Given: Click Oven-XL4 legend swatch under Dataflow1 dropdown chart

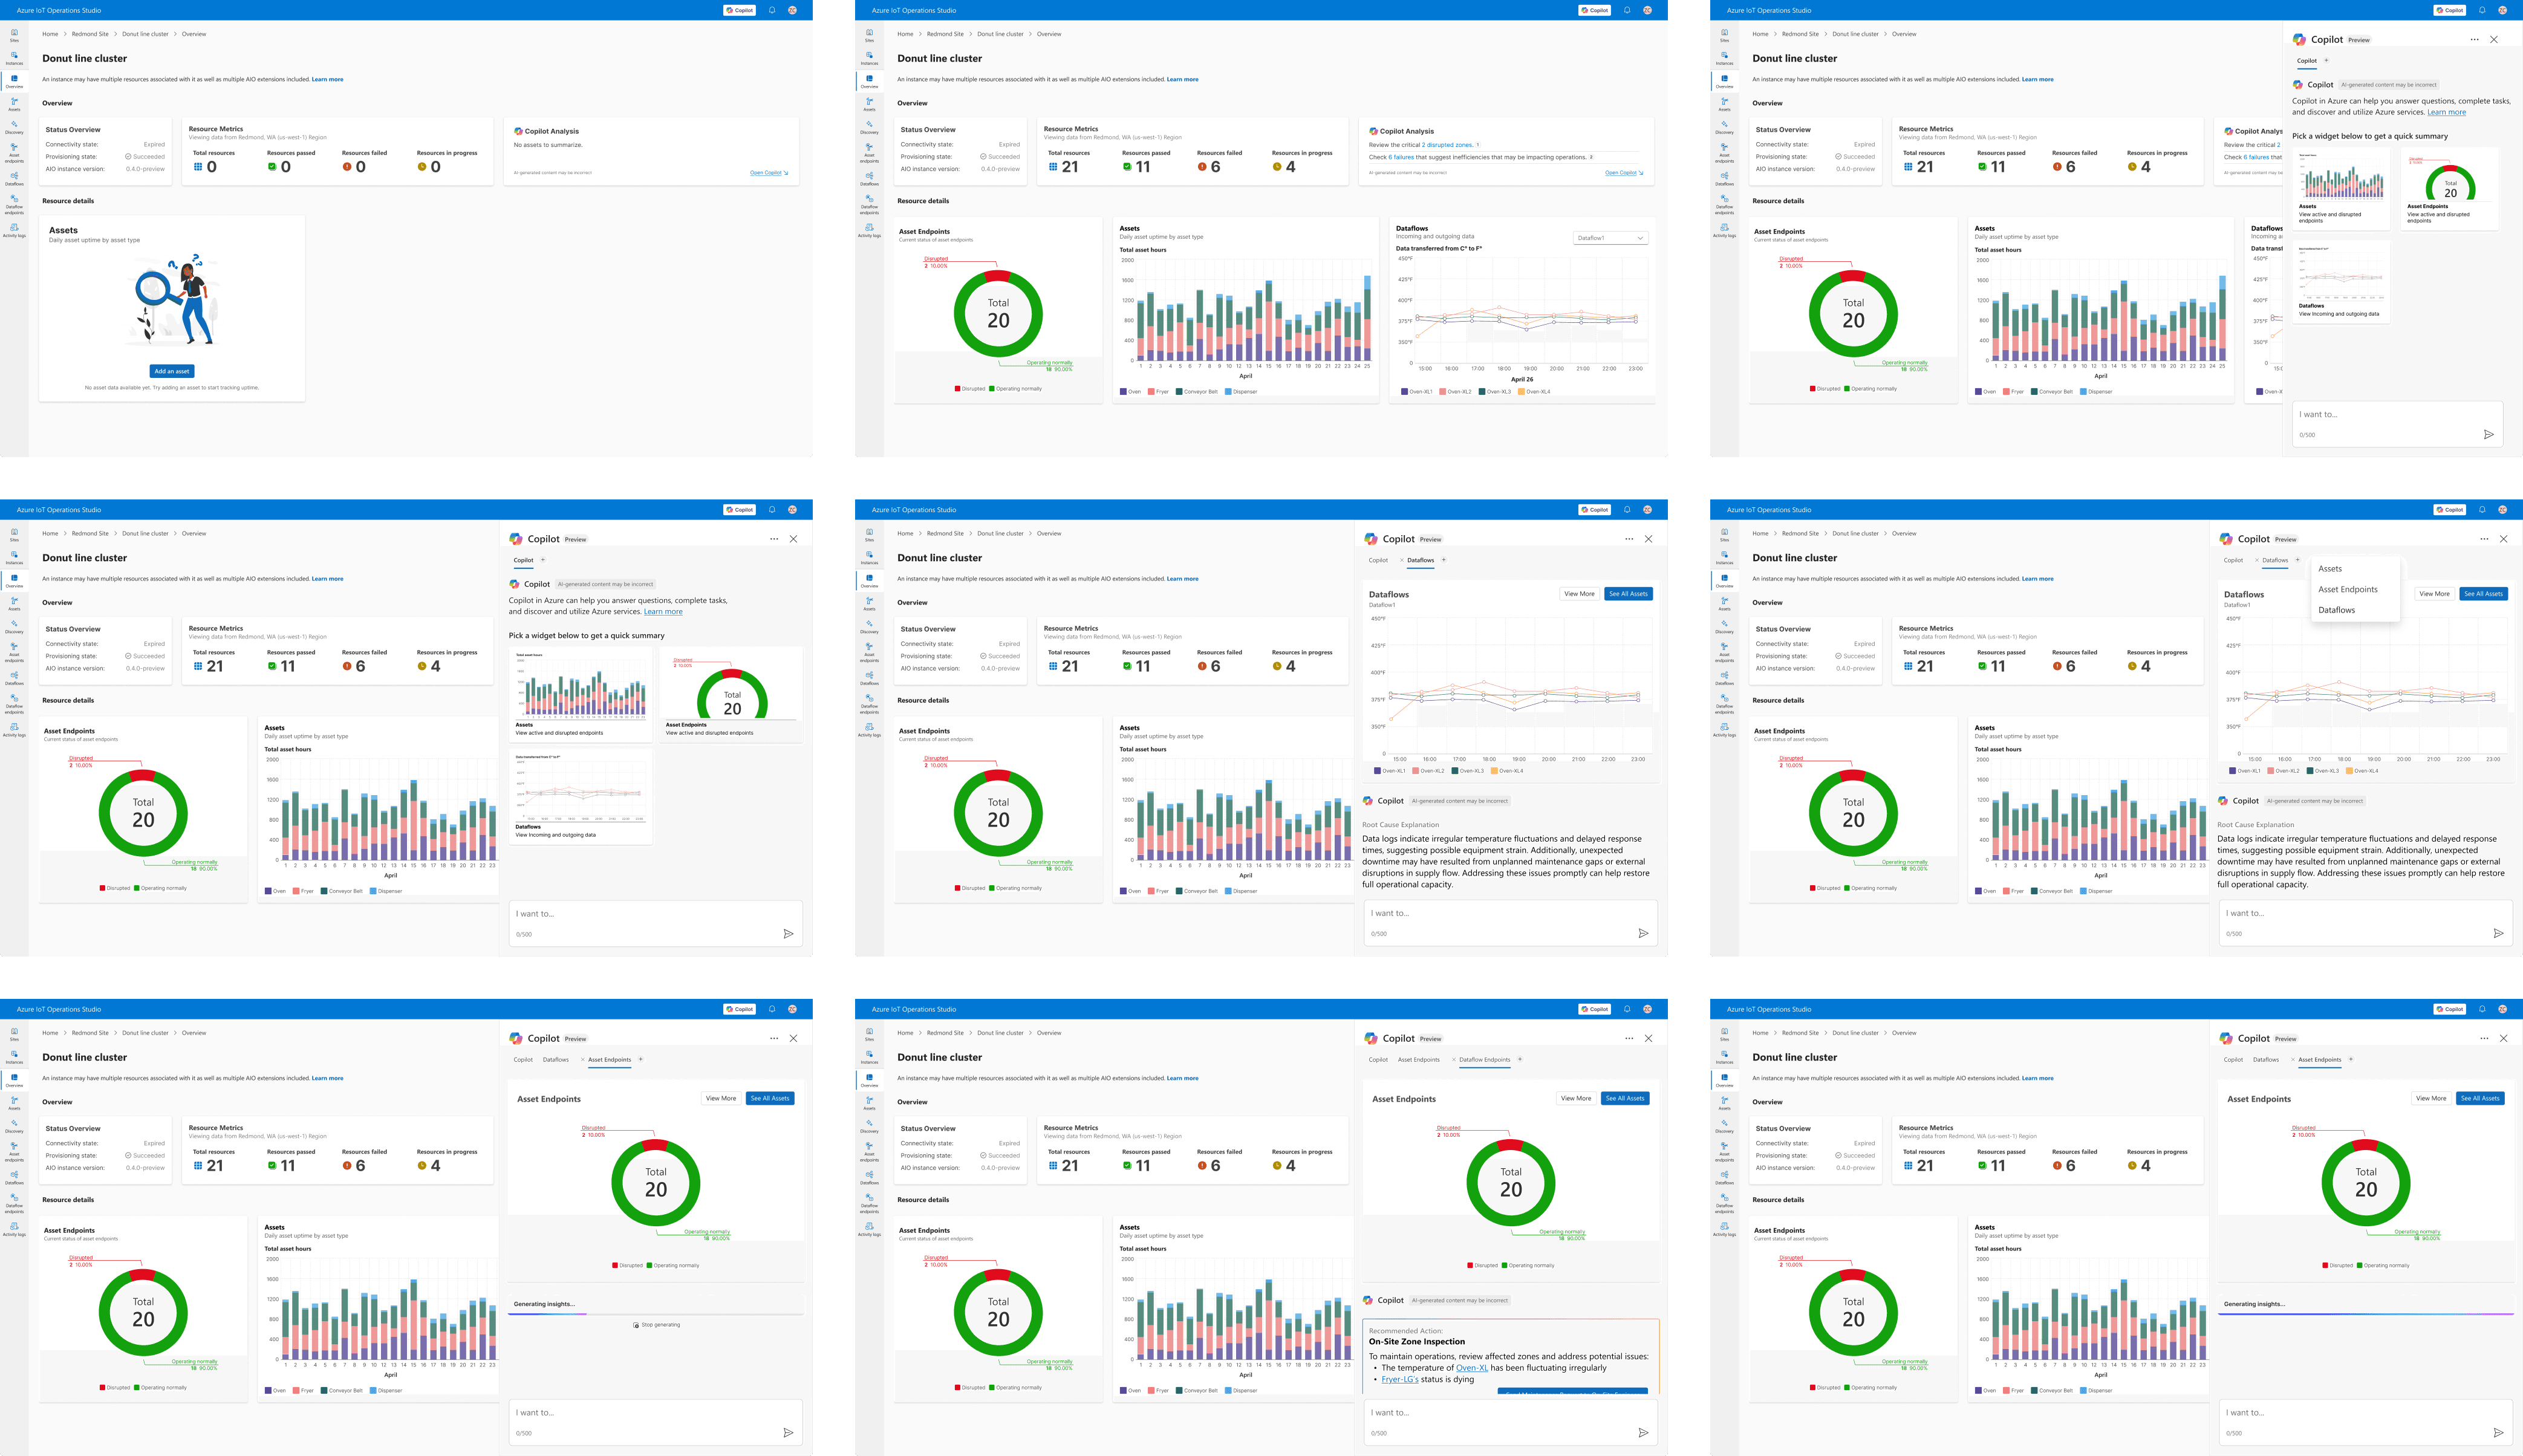Looking at the screenshot, I should click(1521, 392).
